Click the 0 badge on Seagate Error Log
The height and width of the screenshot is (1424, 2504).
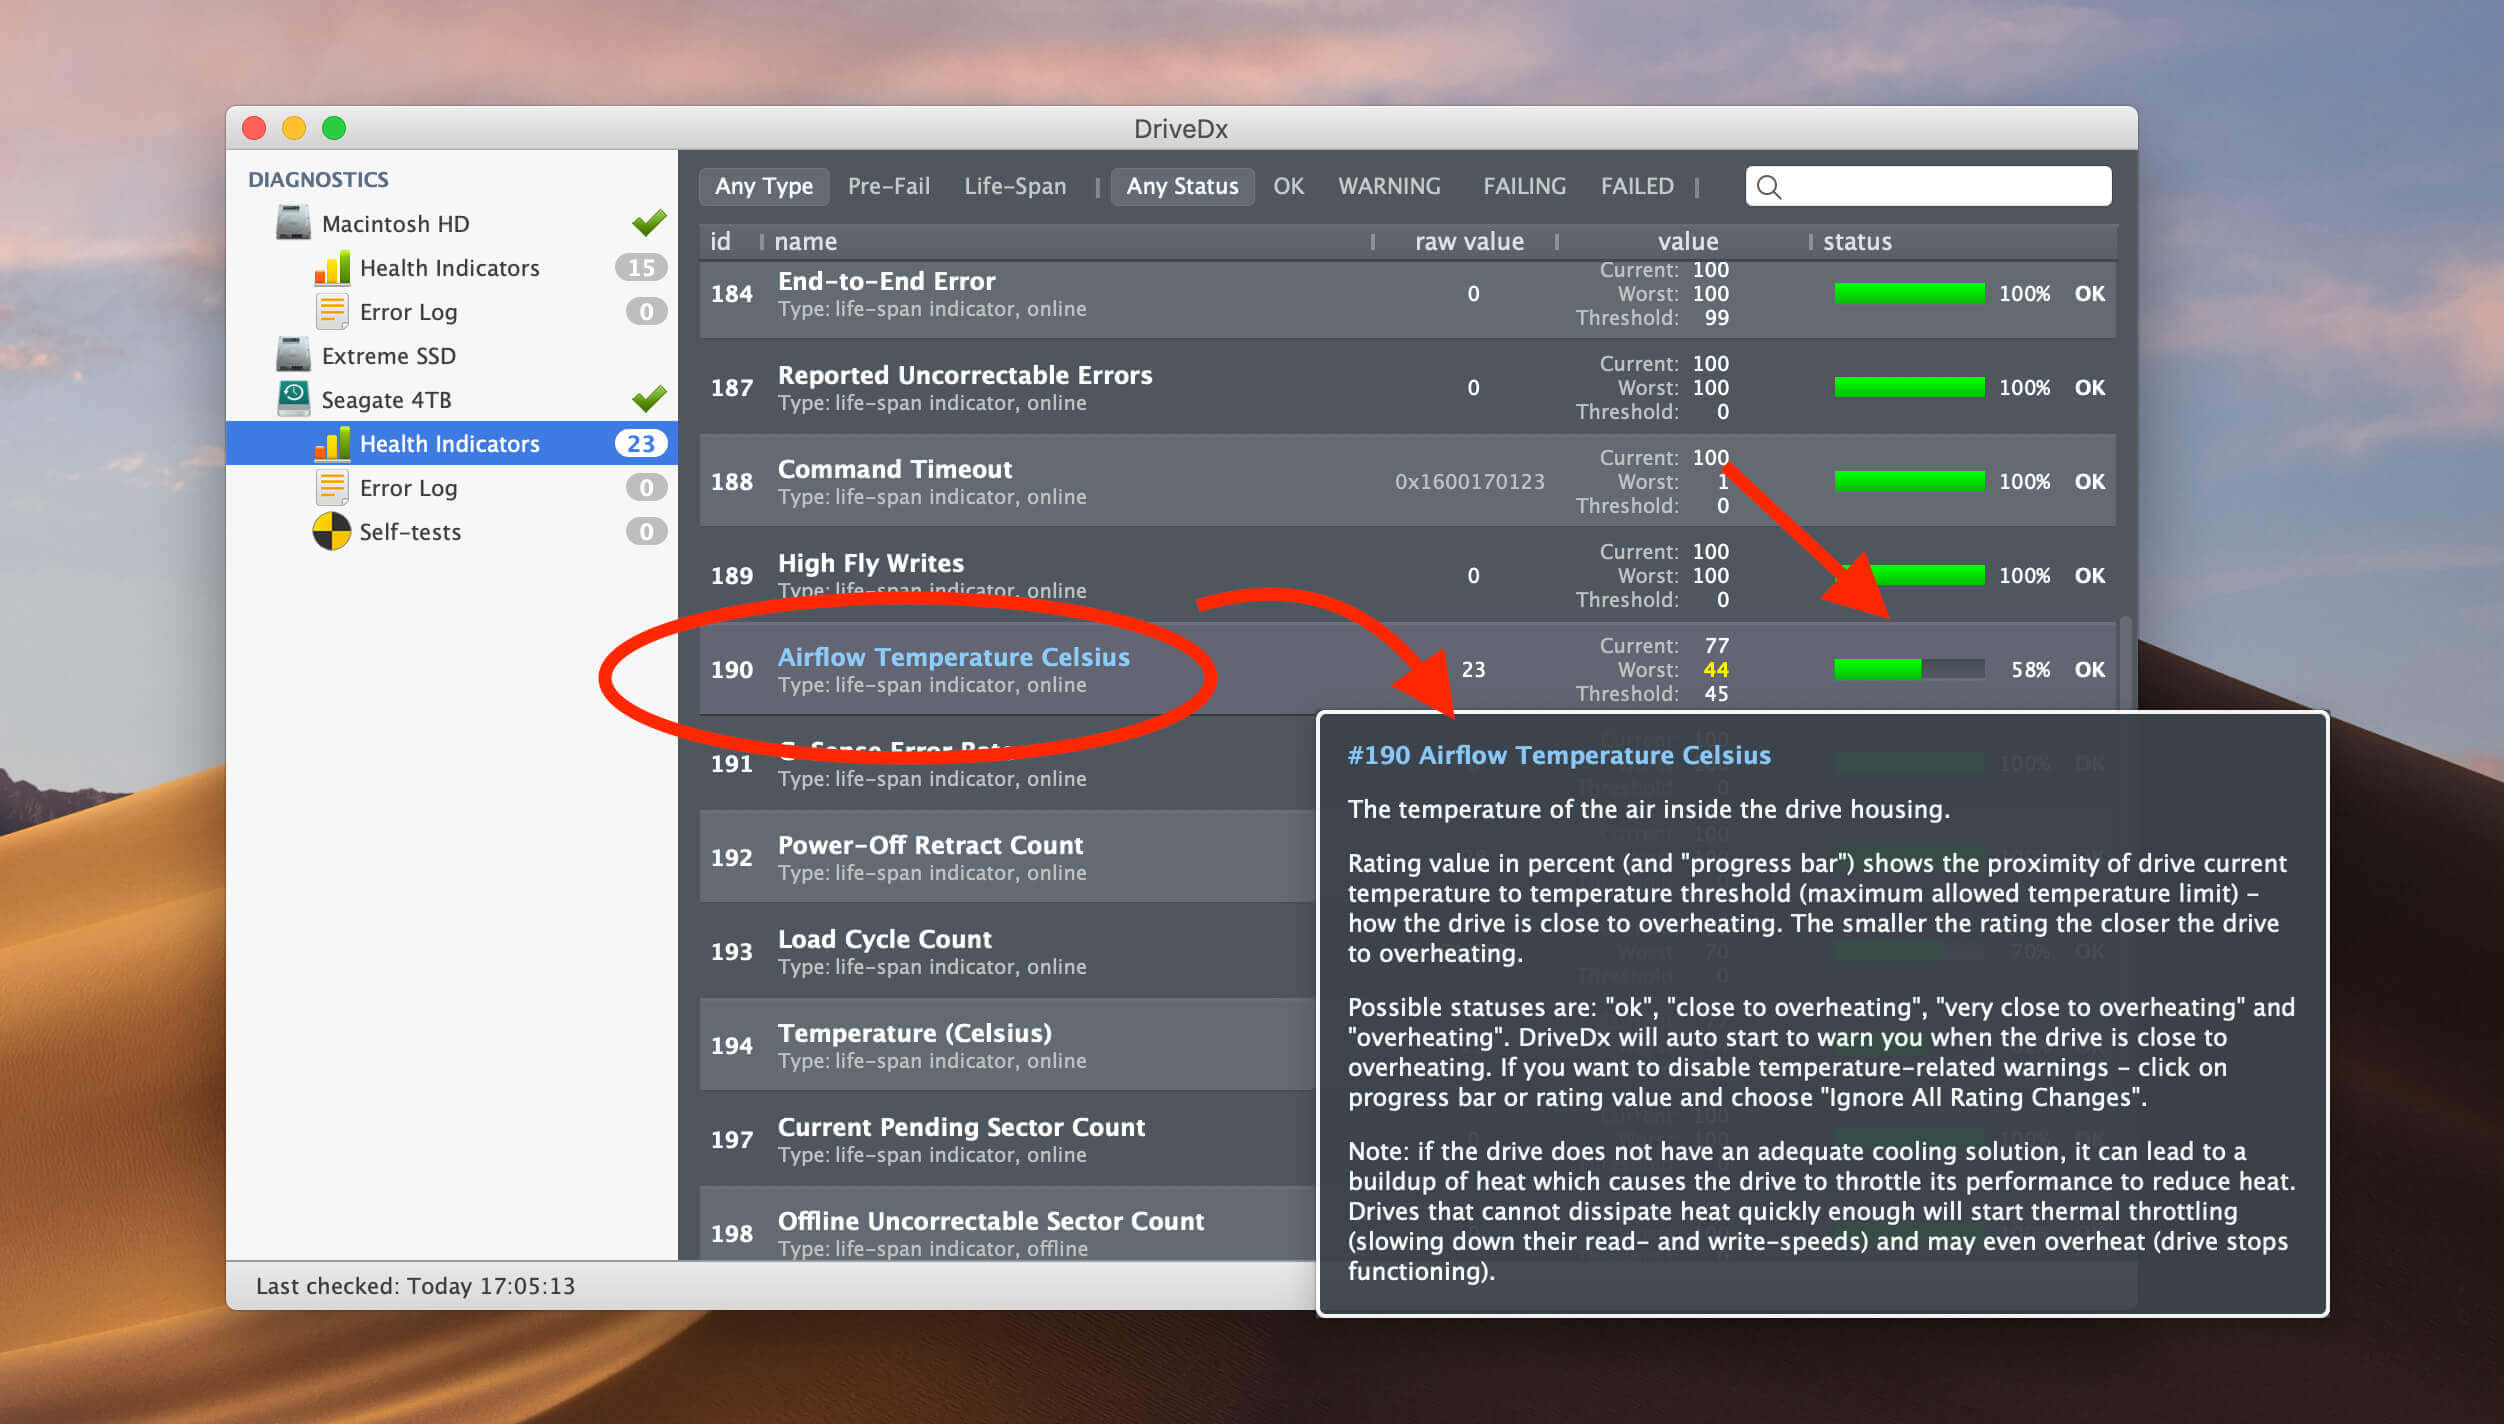click(x=646, y=488)
